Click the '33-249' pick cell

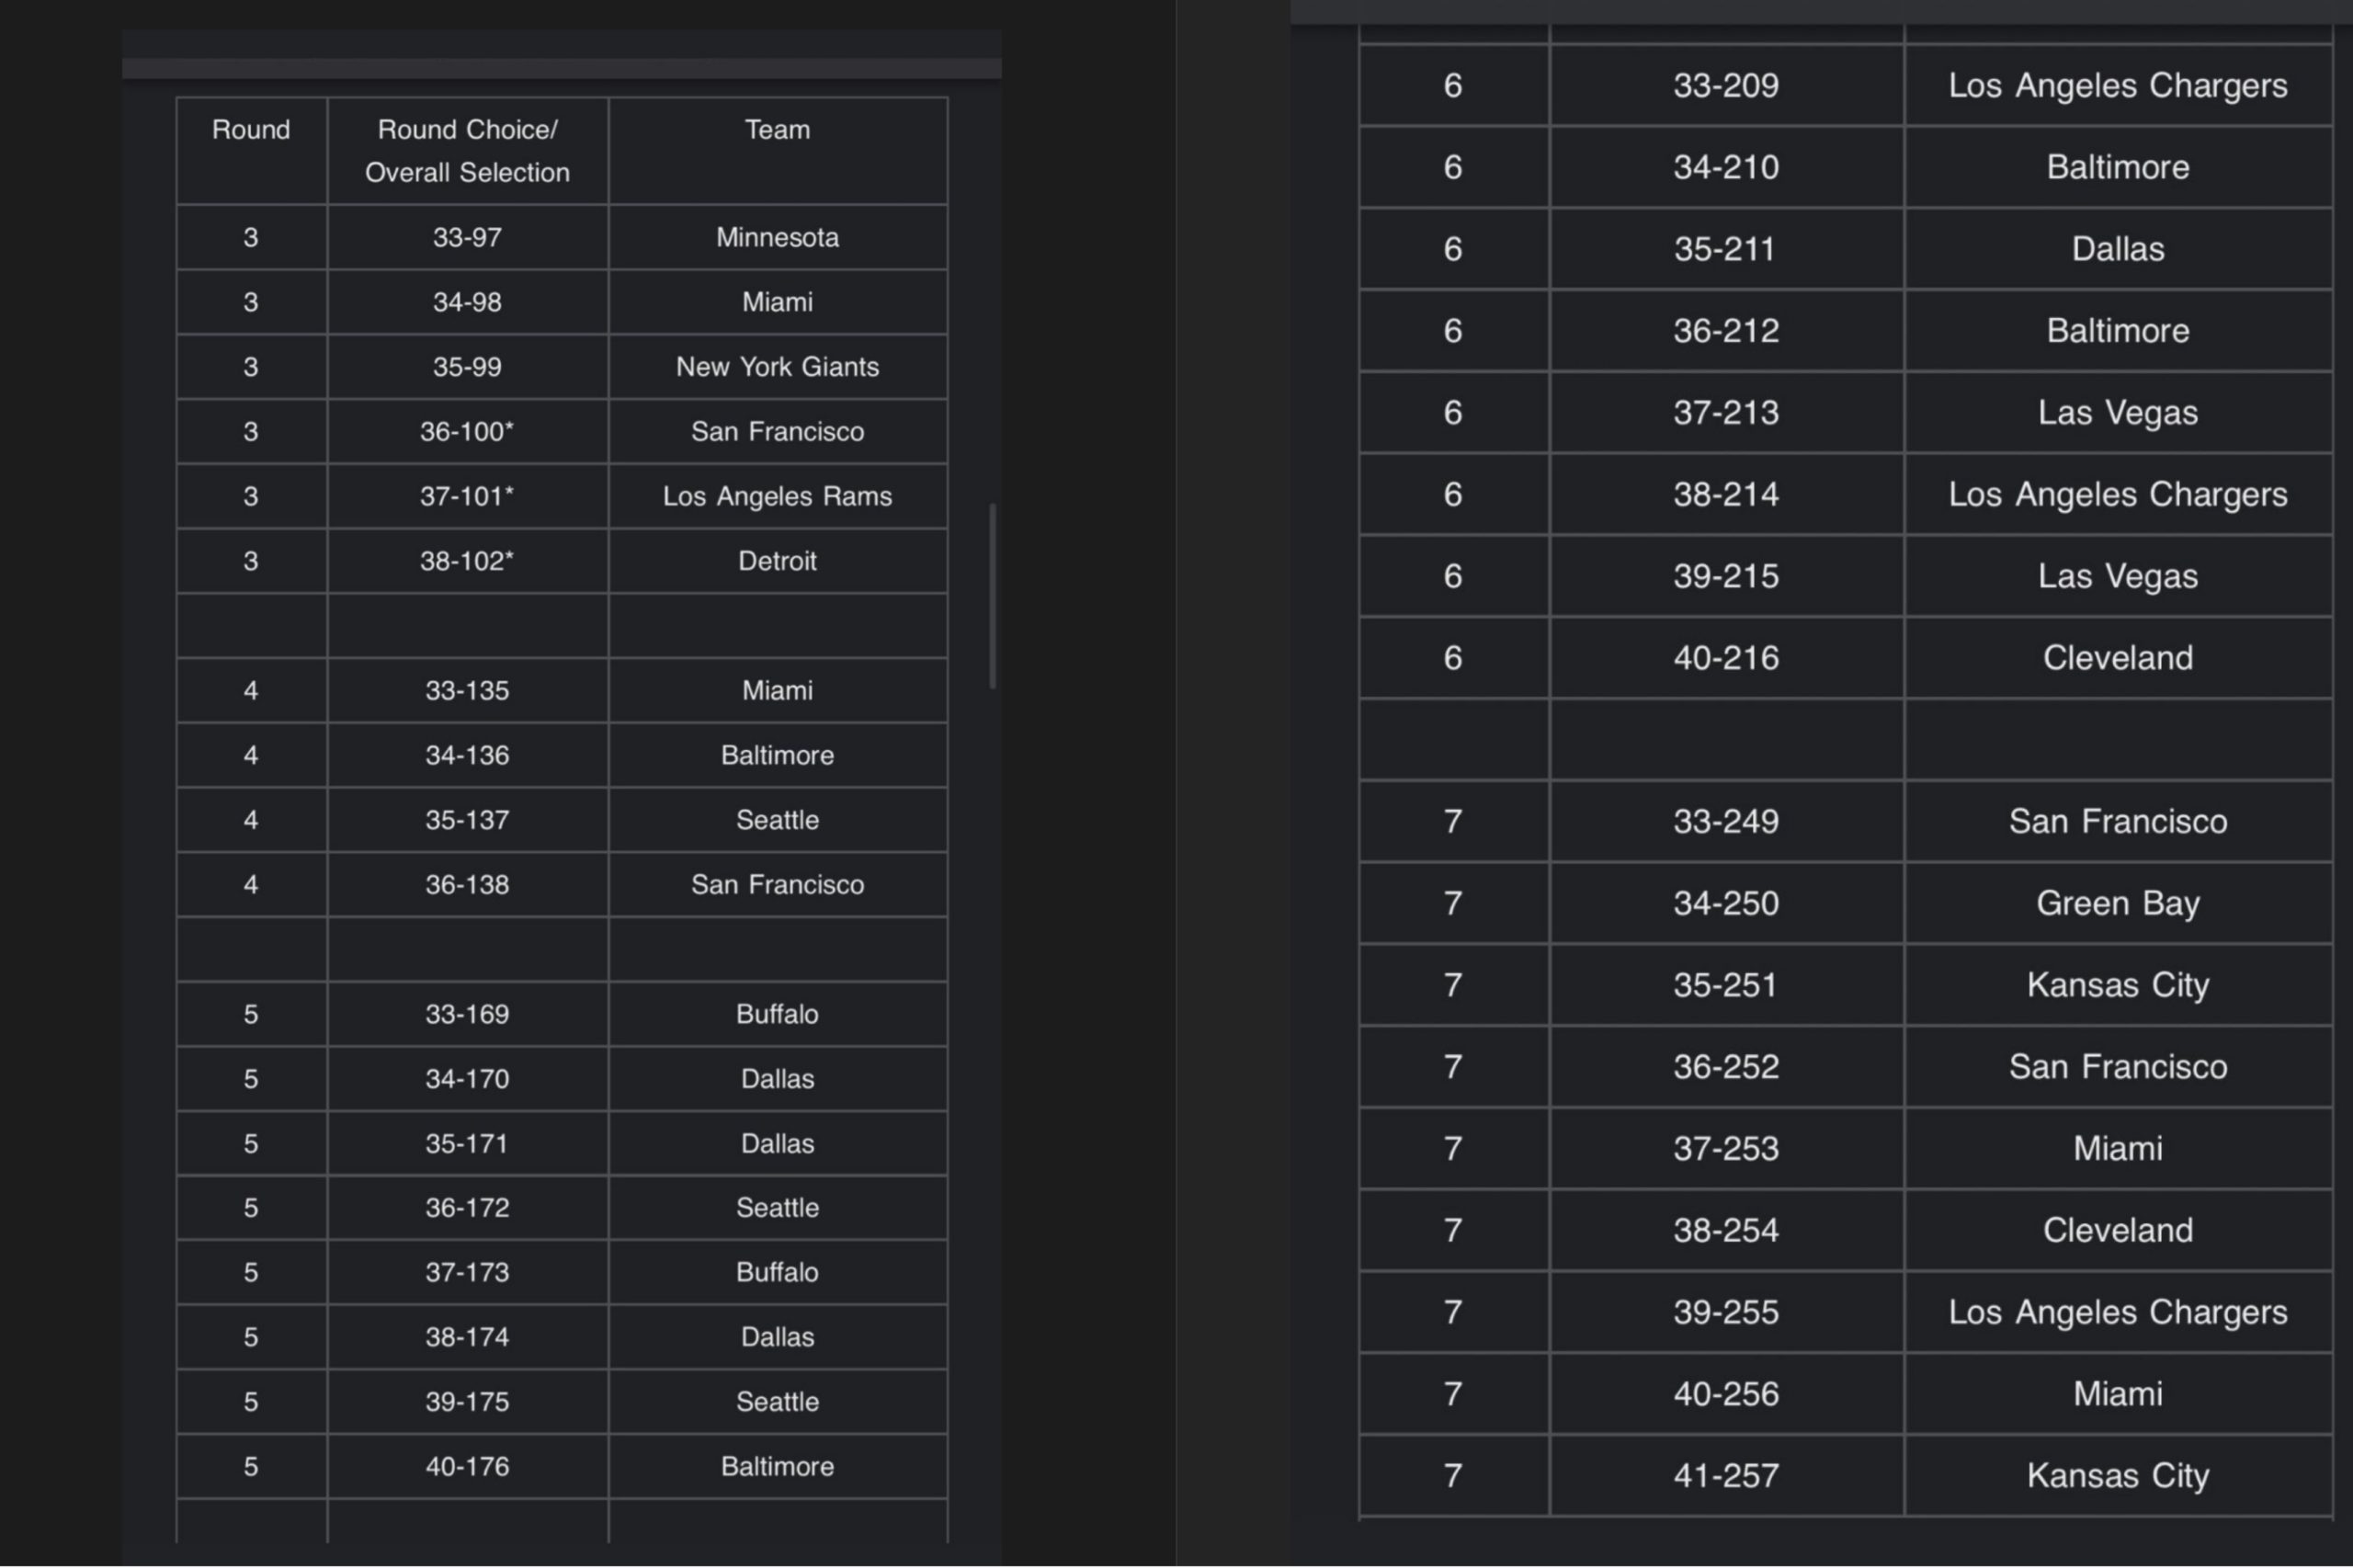1726,822
